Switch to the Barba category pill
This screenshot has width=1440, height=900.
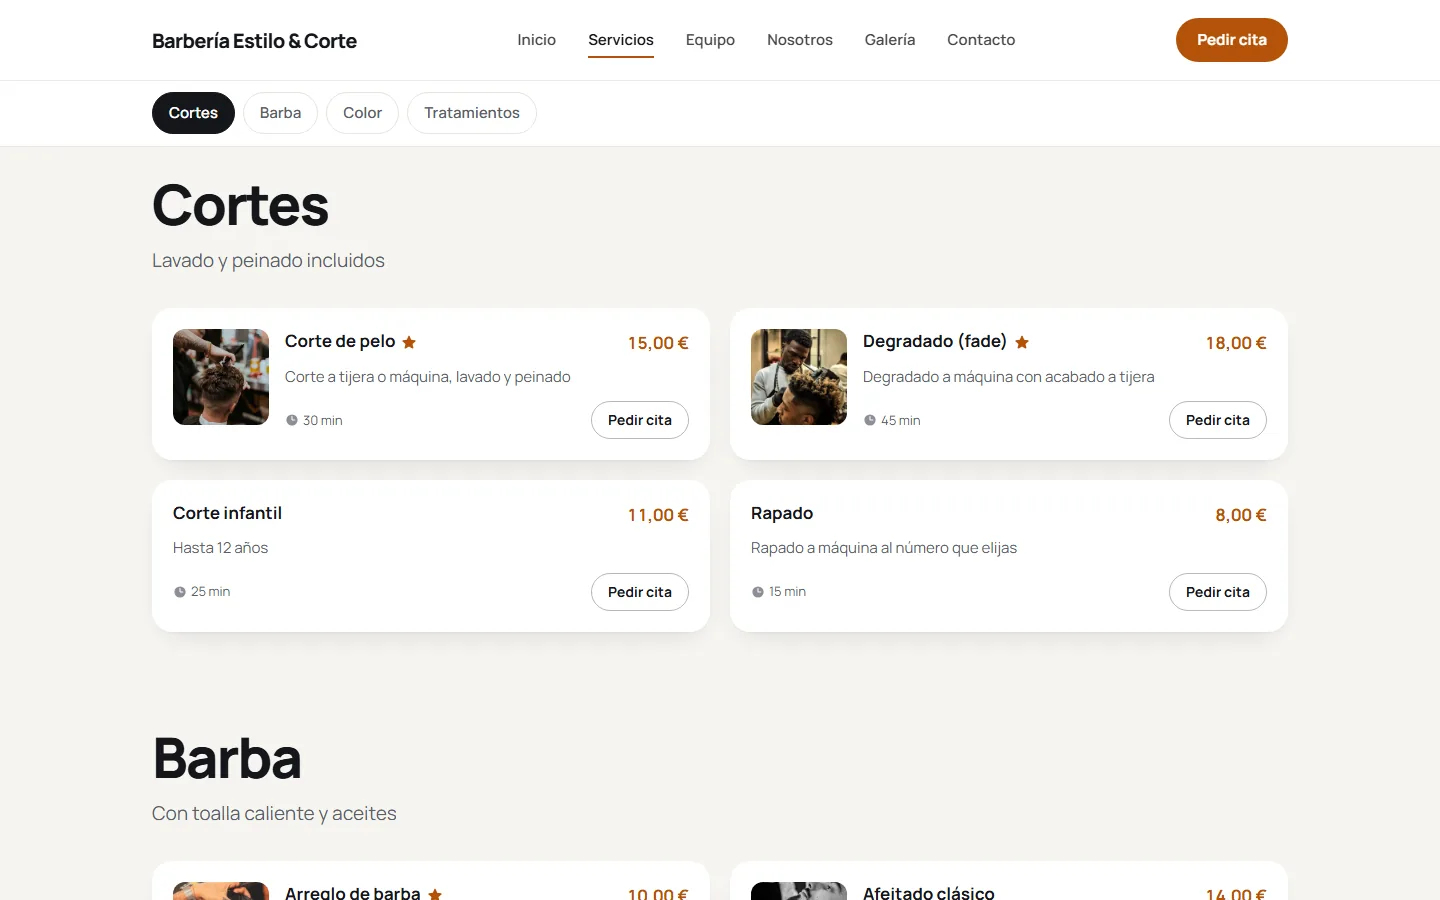(x=280, y=113)
